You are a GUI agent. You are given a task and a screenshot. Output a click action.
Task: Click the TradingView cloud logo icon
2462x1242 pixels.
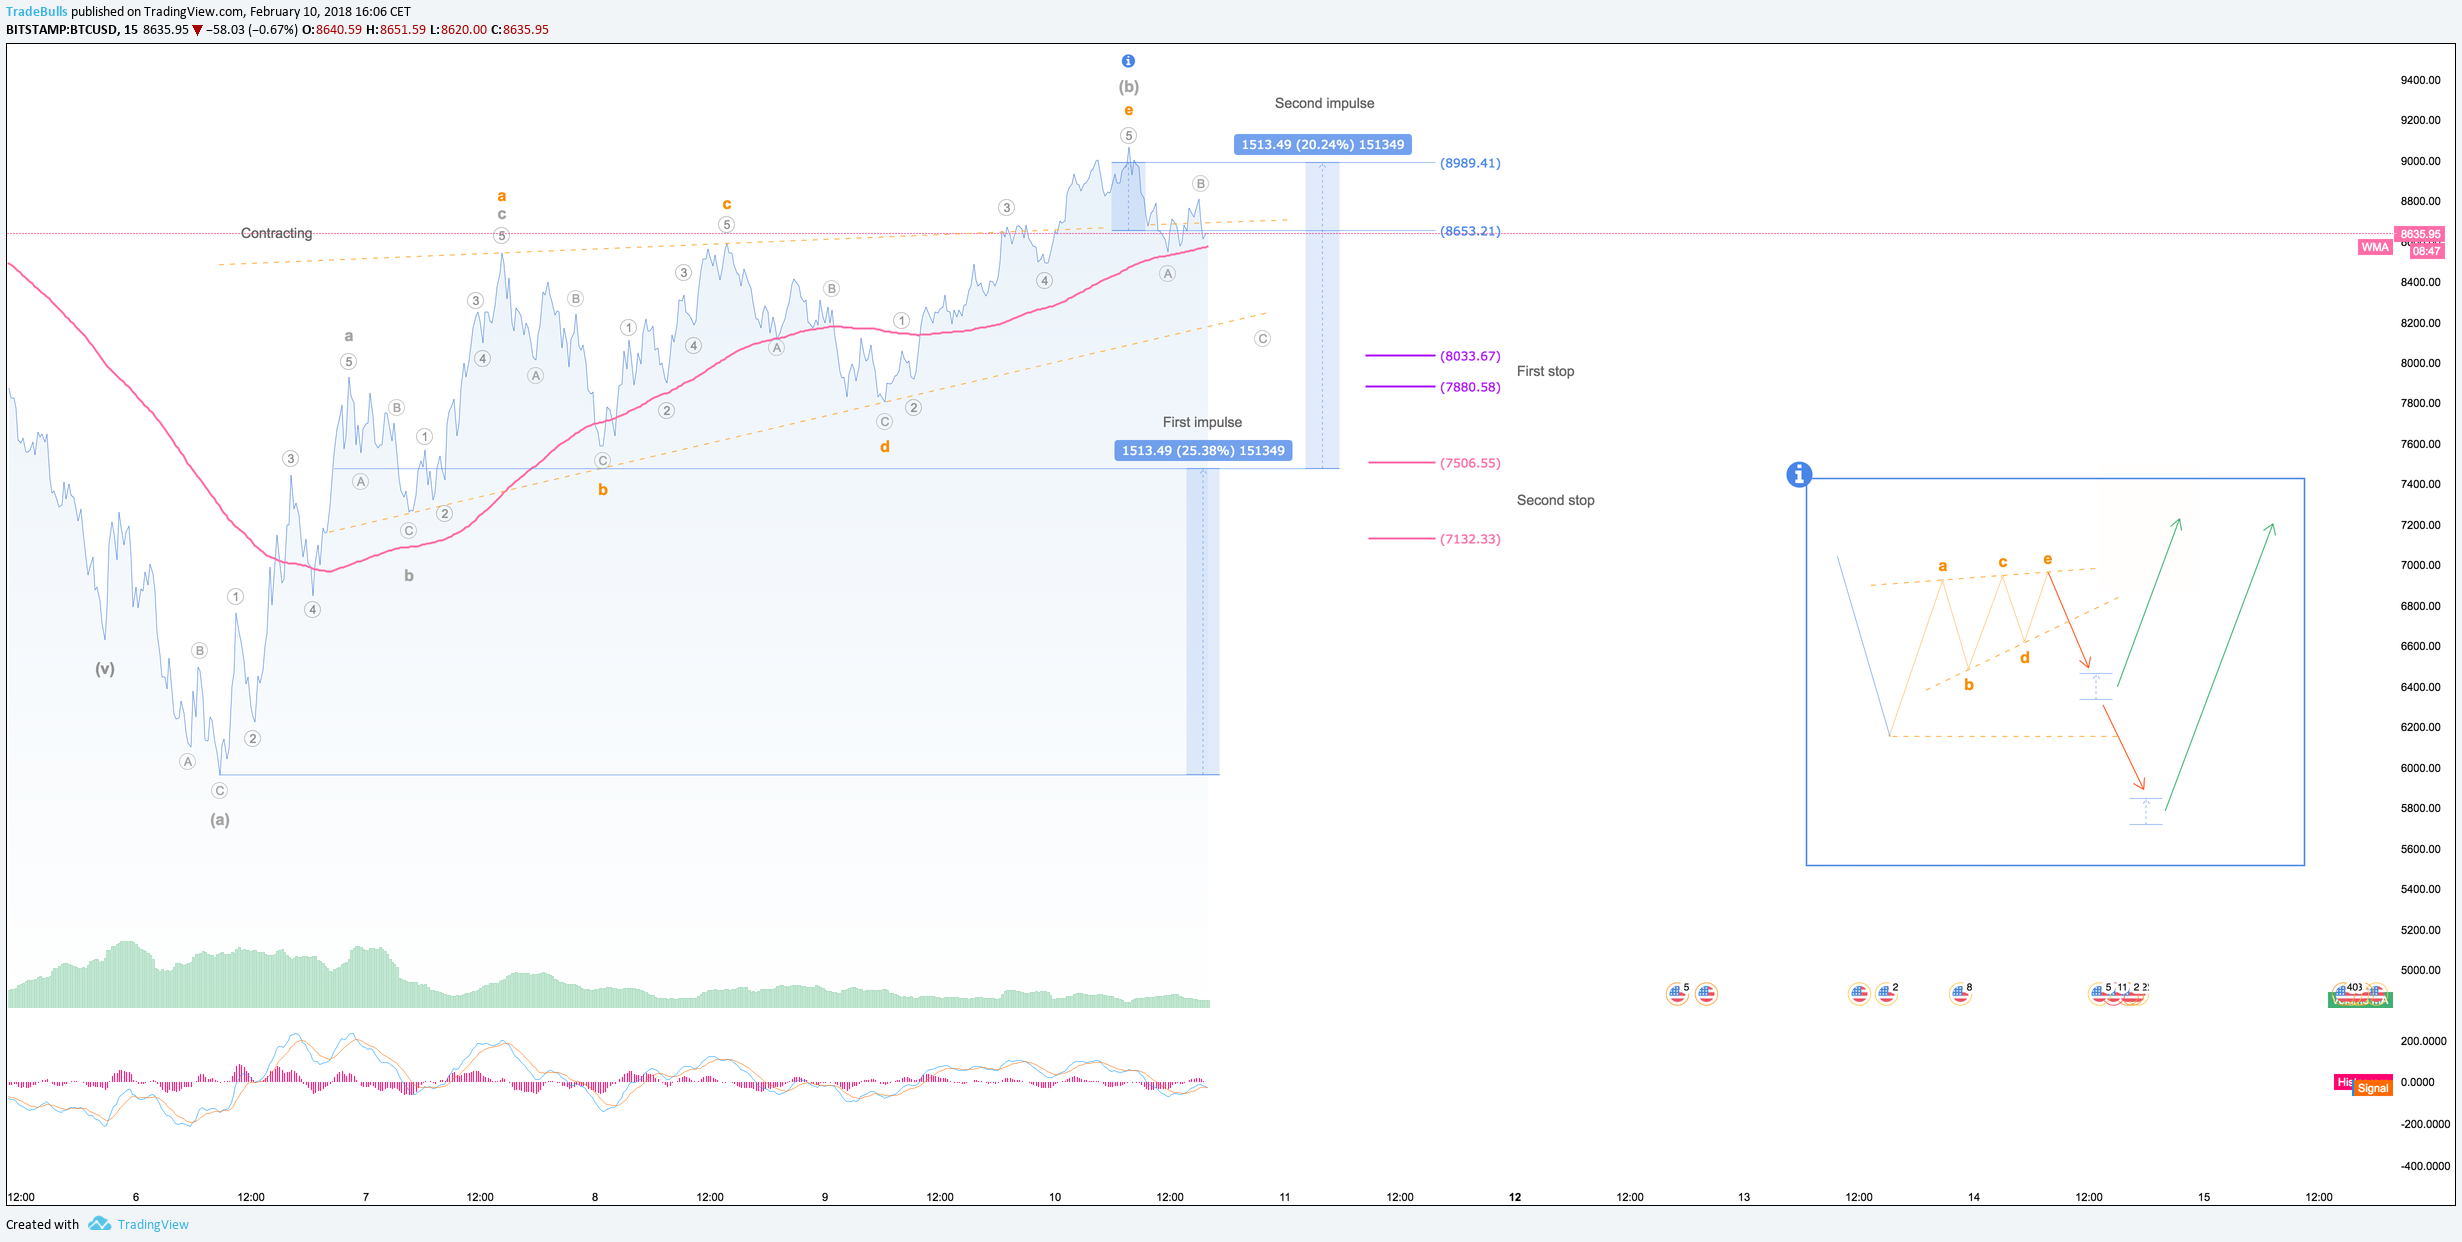pos(99,1224)
